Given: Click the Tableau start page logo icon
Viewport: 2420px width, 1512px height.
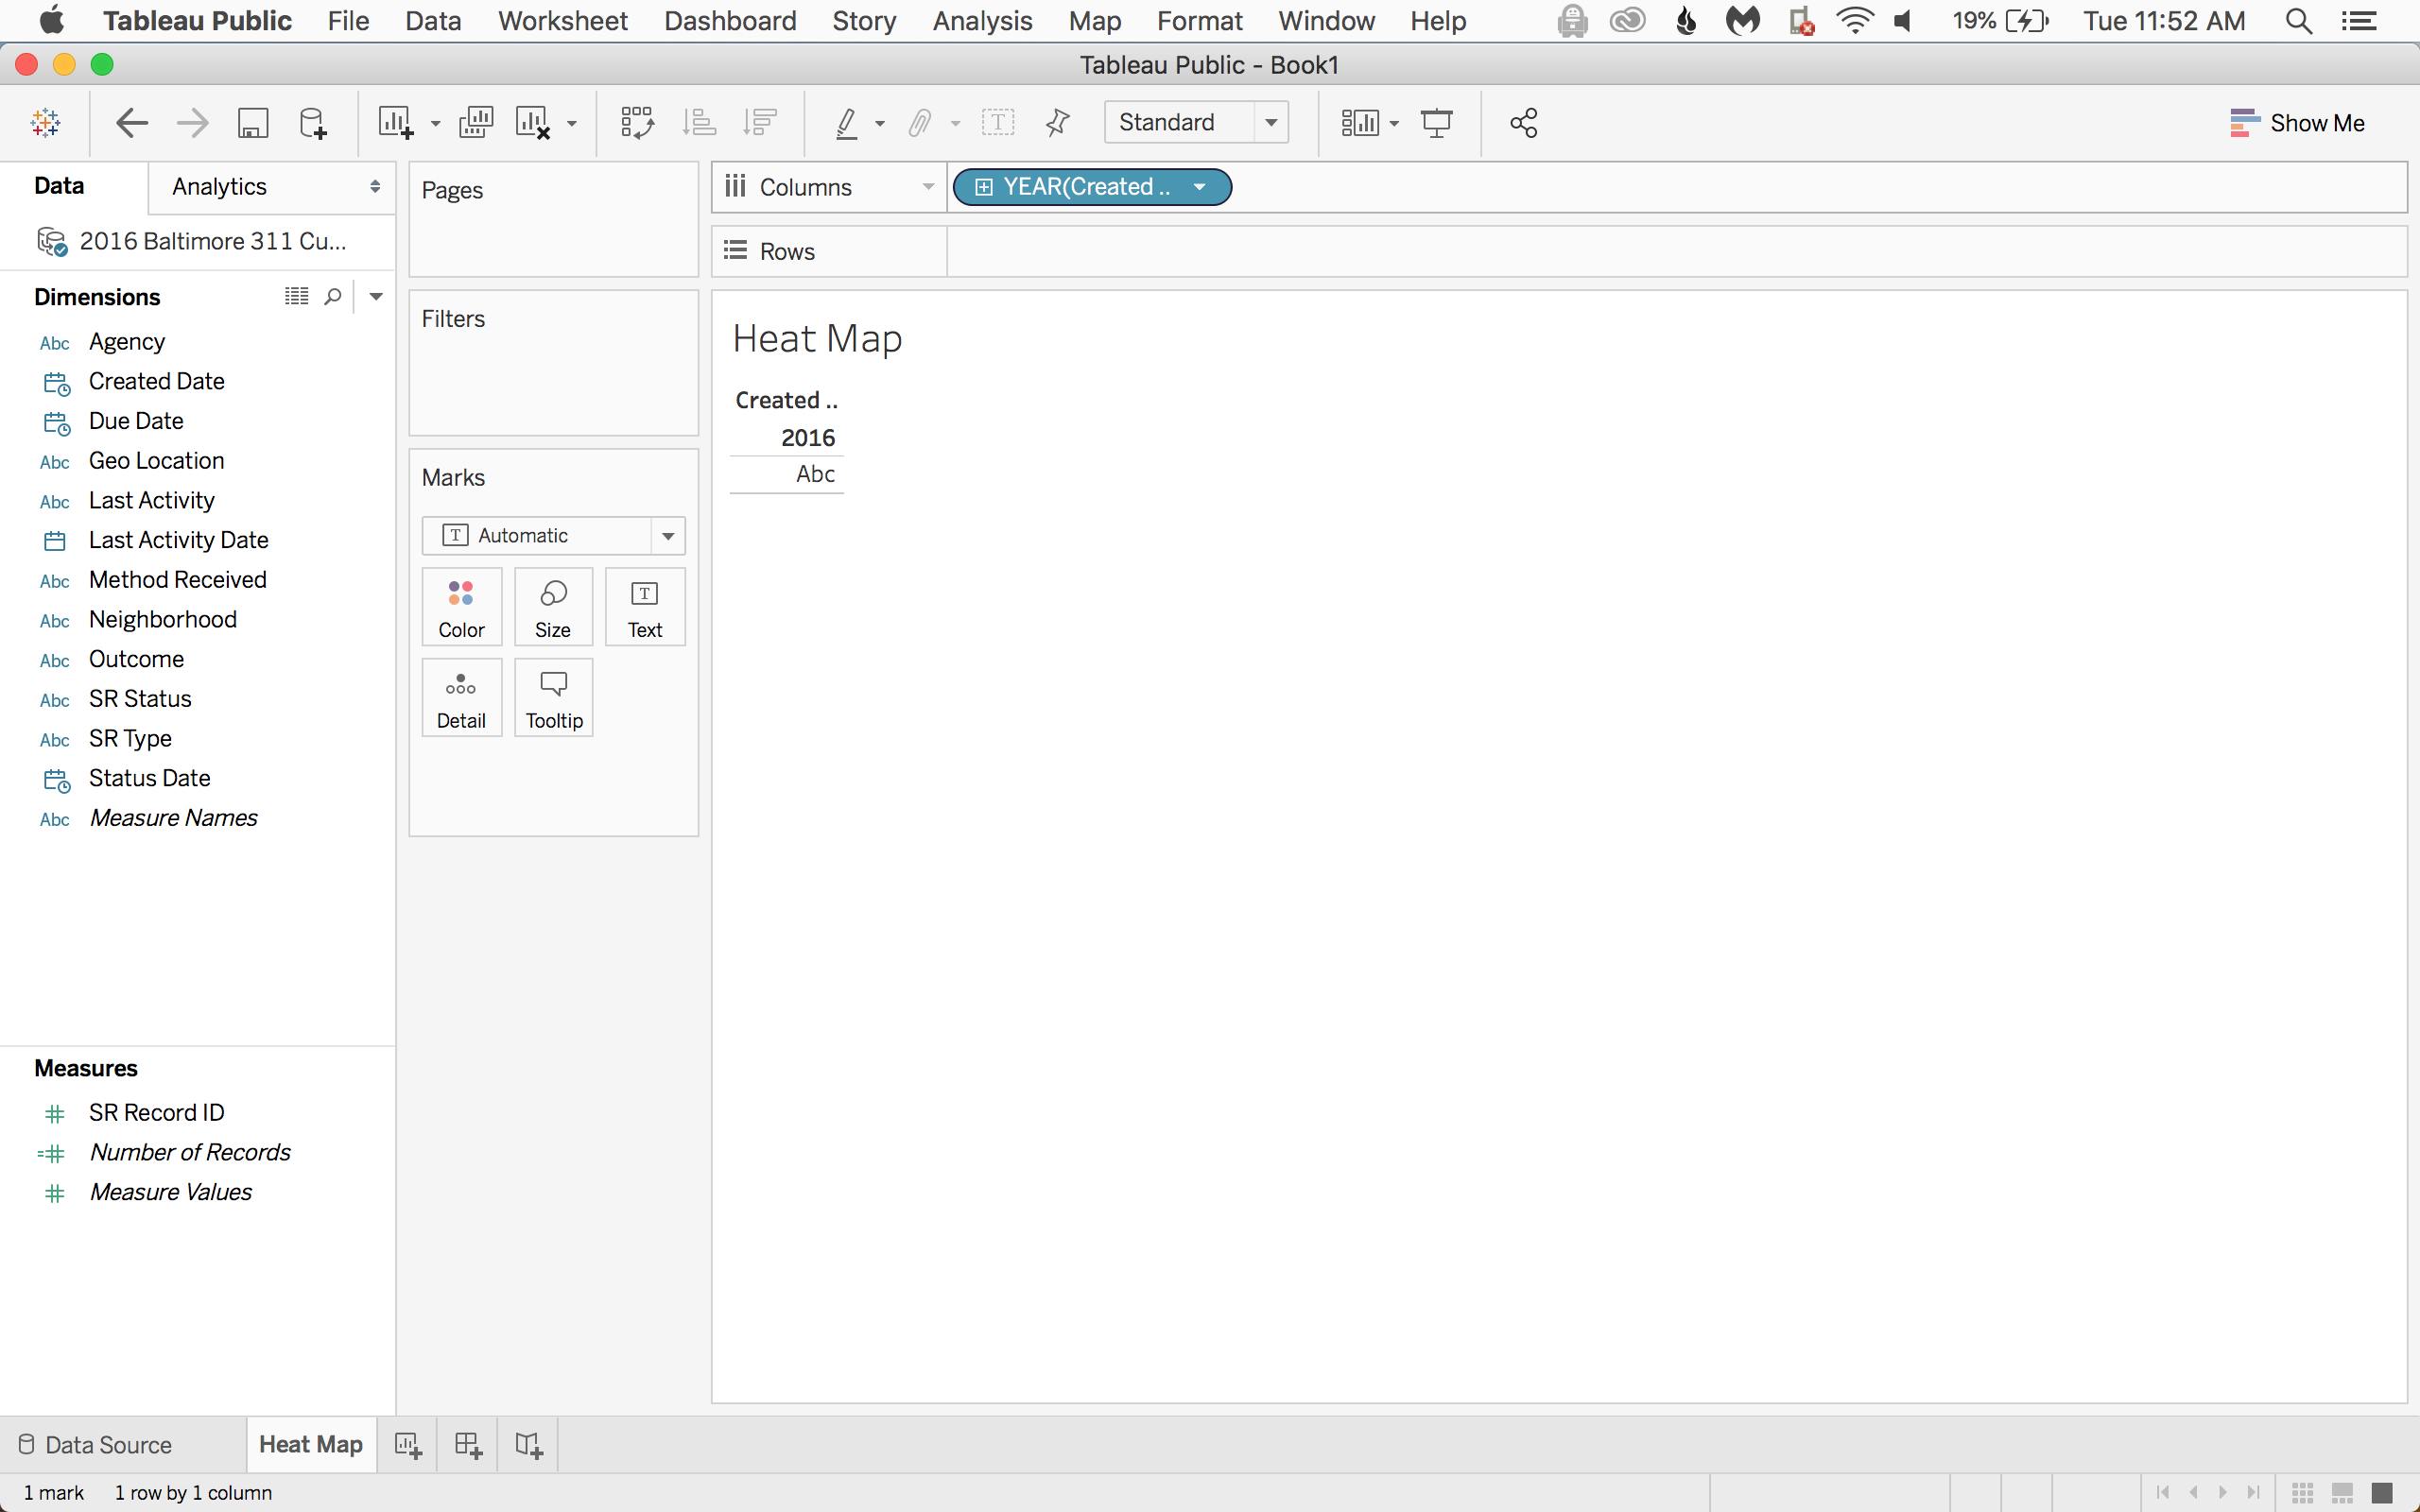Looking at the screenshot, I should (x=45, y=123).
